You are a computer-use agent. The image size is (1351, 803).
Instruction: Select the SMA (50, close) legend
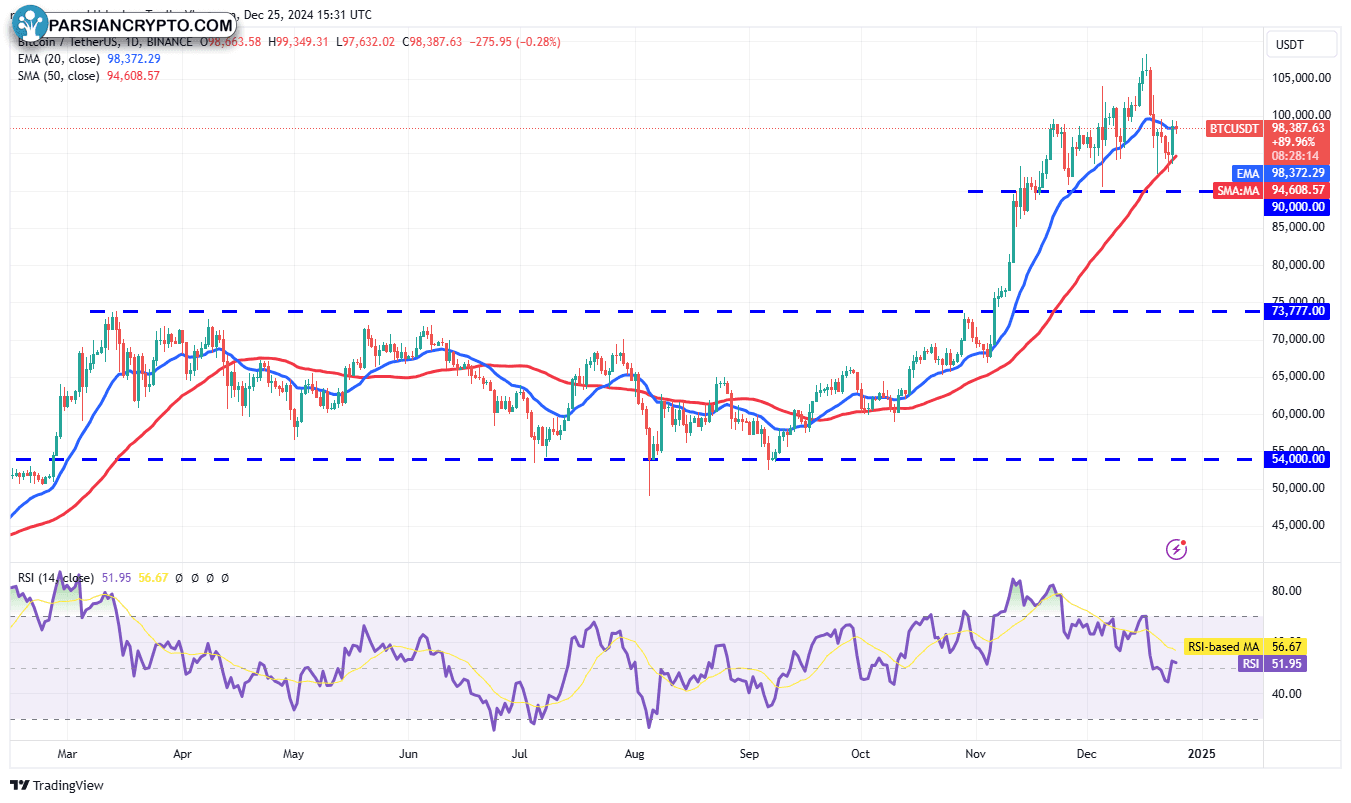point(58,76)
